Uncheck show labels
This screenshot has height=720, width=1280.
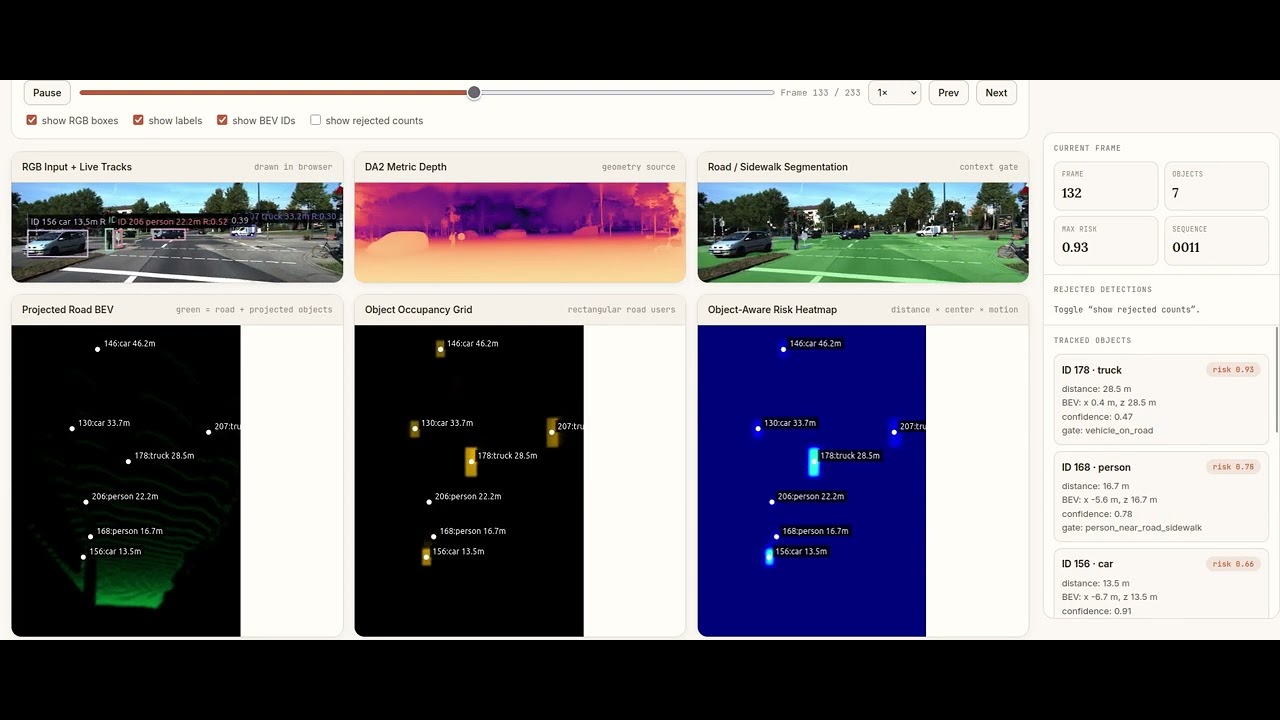tap(139, 120)
